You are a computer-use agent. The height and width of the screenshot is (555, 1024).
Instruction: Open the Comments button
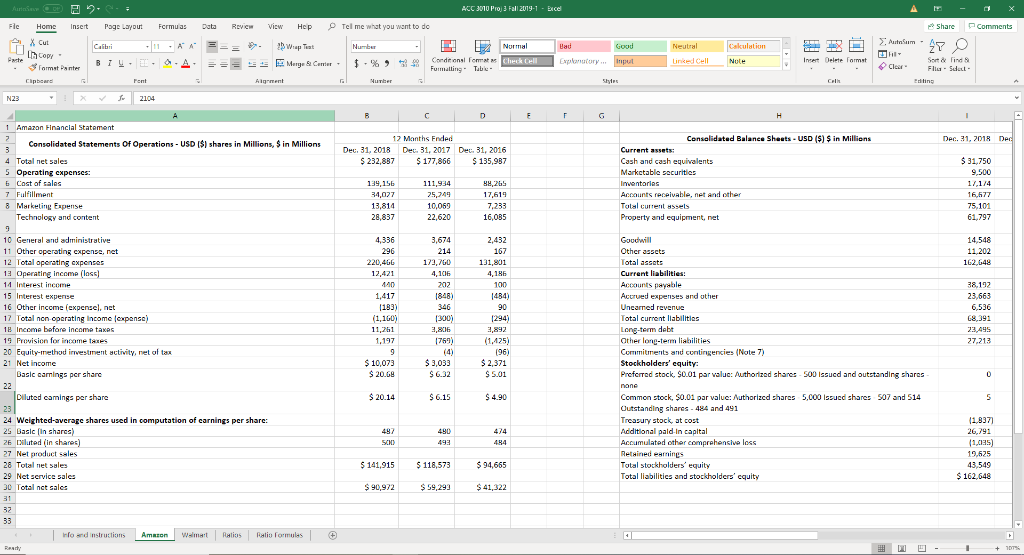click(990, 27)
